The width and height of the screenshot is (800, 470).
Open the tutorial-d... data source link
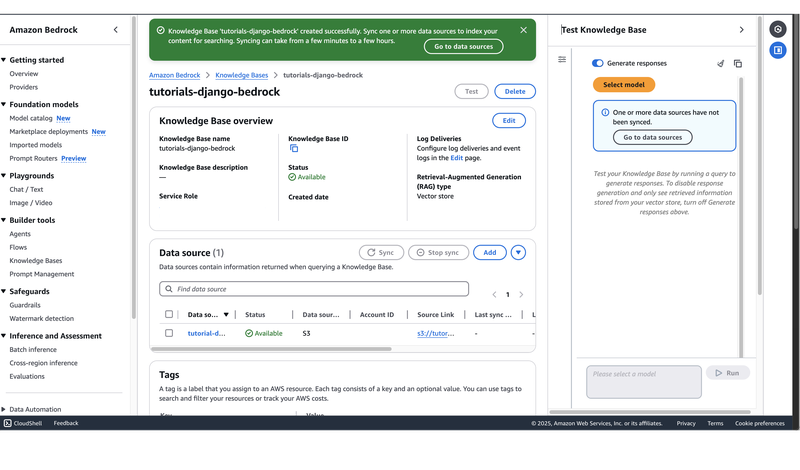click(x=206, y=333)
